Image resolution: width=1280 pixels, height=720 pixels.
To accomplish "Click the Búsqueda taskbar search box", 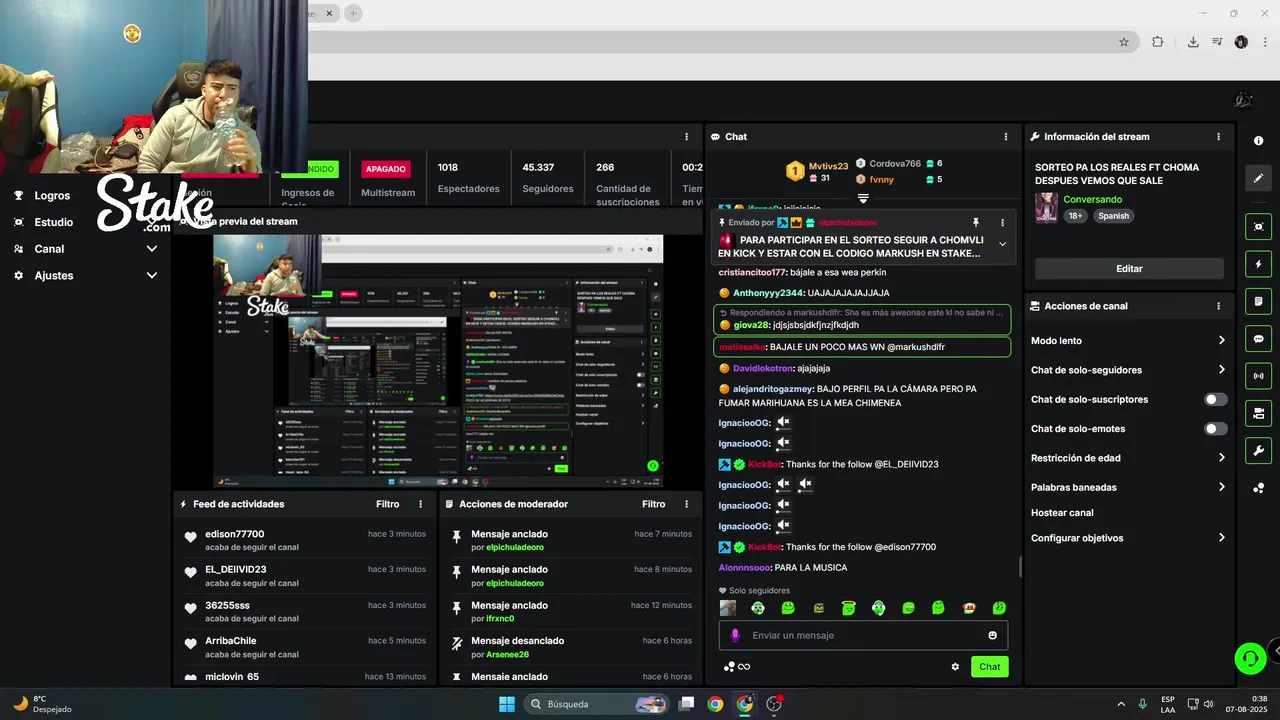I will point(598,704).
